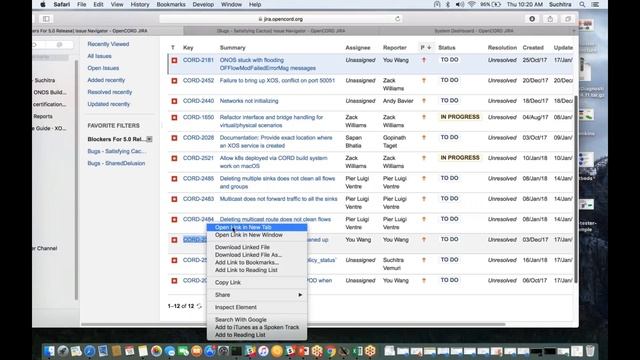Open the History menu

pyautogui.click(x=140, y=4)
